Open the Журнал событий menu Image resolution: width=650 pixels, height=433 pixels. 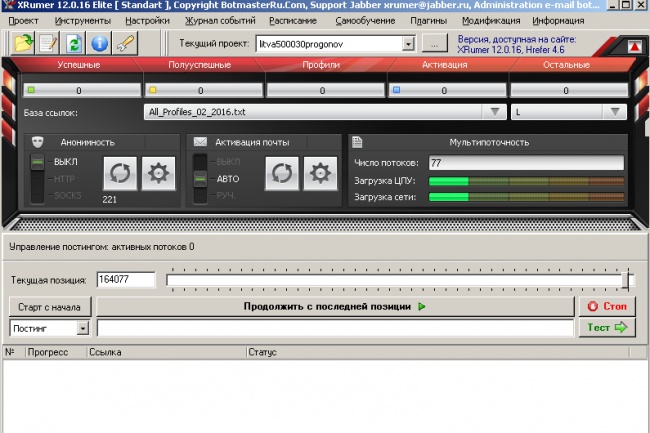(x=220, y=21)
